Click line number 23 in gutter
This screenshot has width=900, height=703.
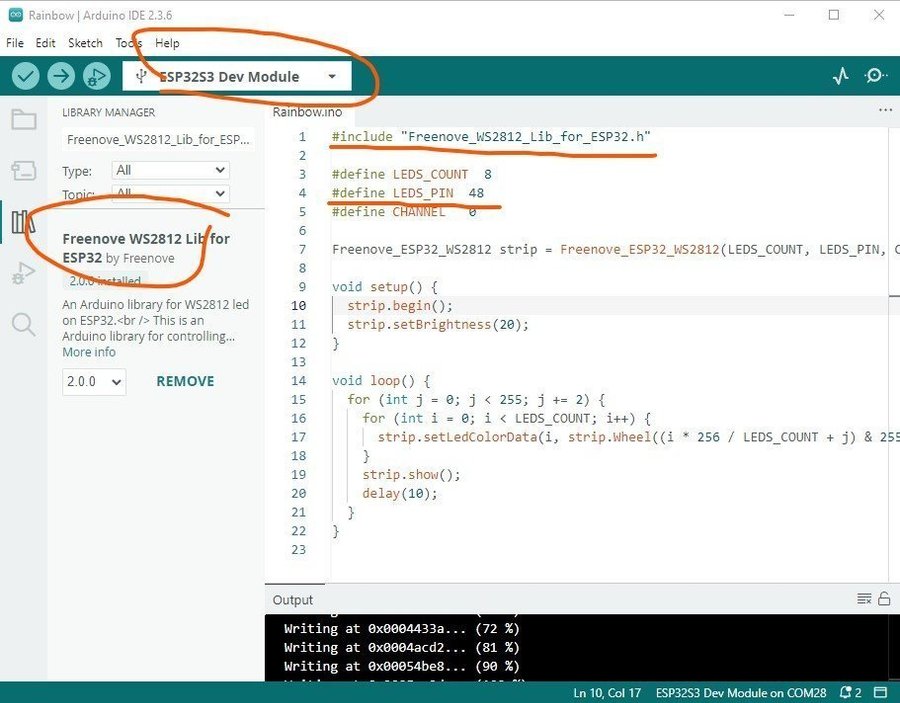tap(298, 549)
